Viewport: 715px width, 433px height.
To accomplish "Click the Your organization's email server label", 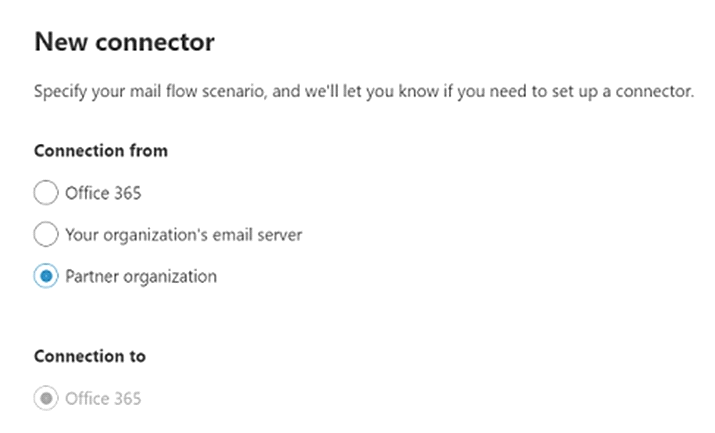I will (183, 235).
